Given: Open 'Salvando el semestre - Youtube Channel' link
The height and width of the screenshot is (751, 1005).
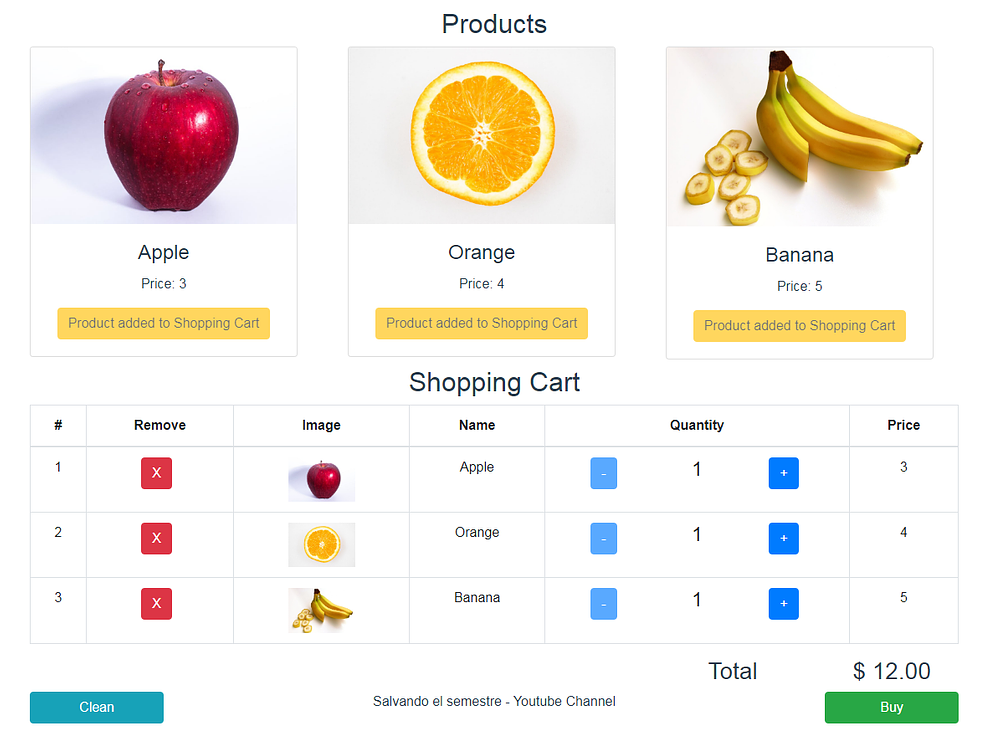Looking at the screenshot, I should click(x=494, y=701).
